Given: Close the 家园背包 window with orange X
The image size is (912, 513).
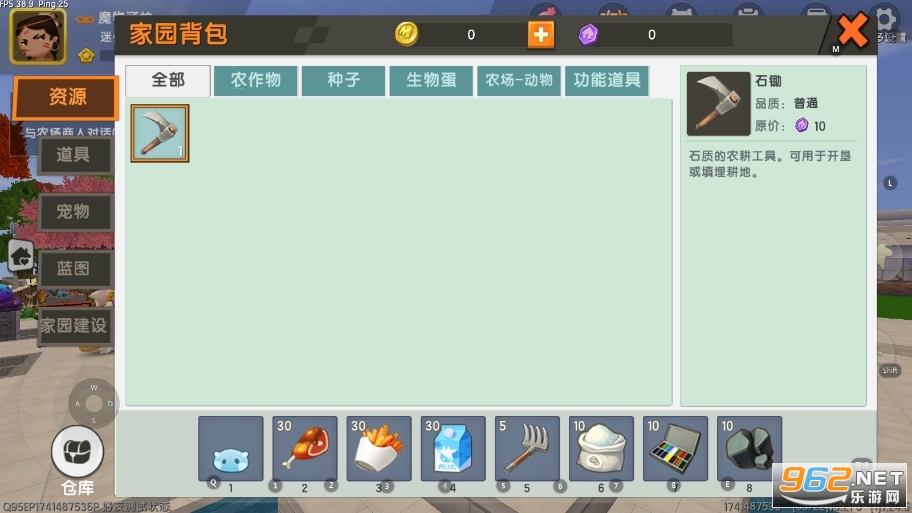Looking at the screenshot, I should click(x=852, y=32).
